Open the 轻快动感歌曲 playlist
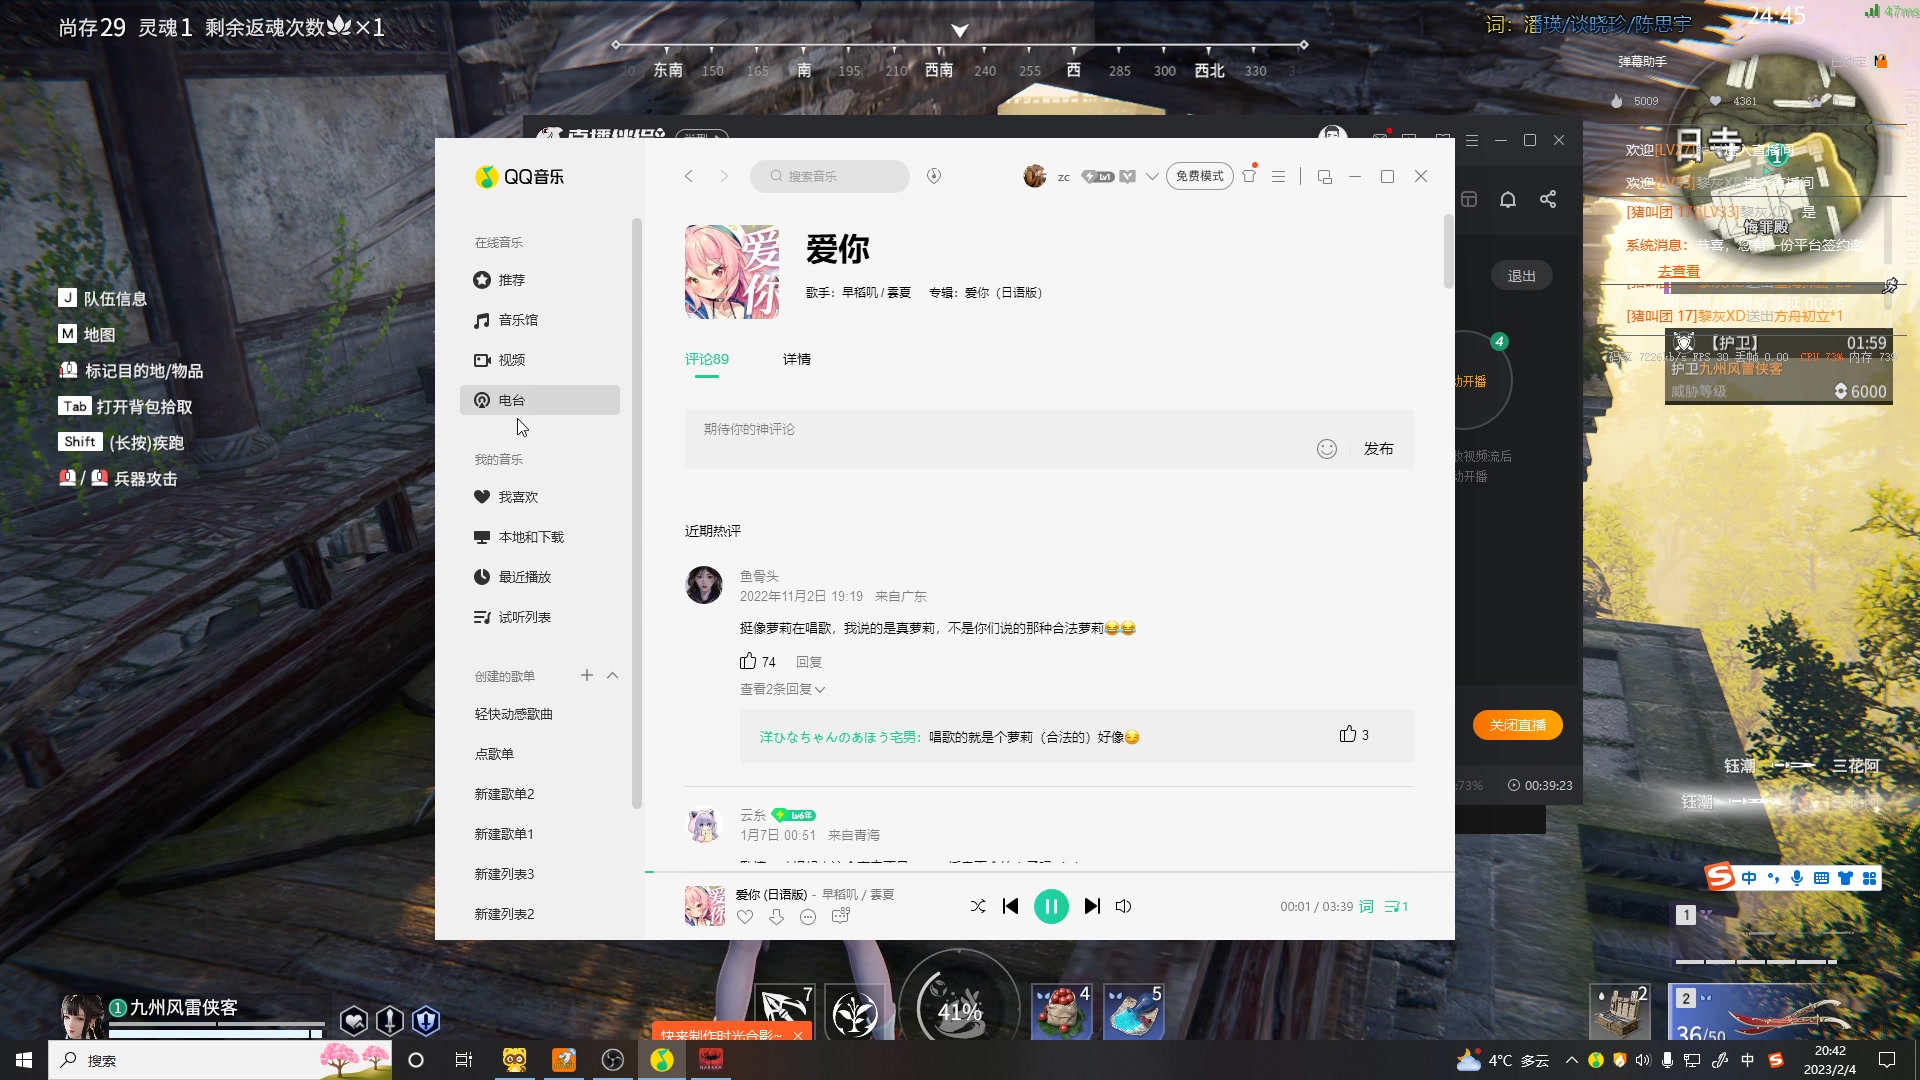Viewport: 1920px width, 1080px height. [x=514, y=714]
